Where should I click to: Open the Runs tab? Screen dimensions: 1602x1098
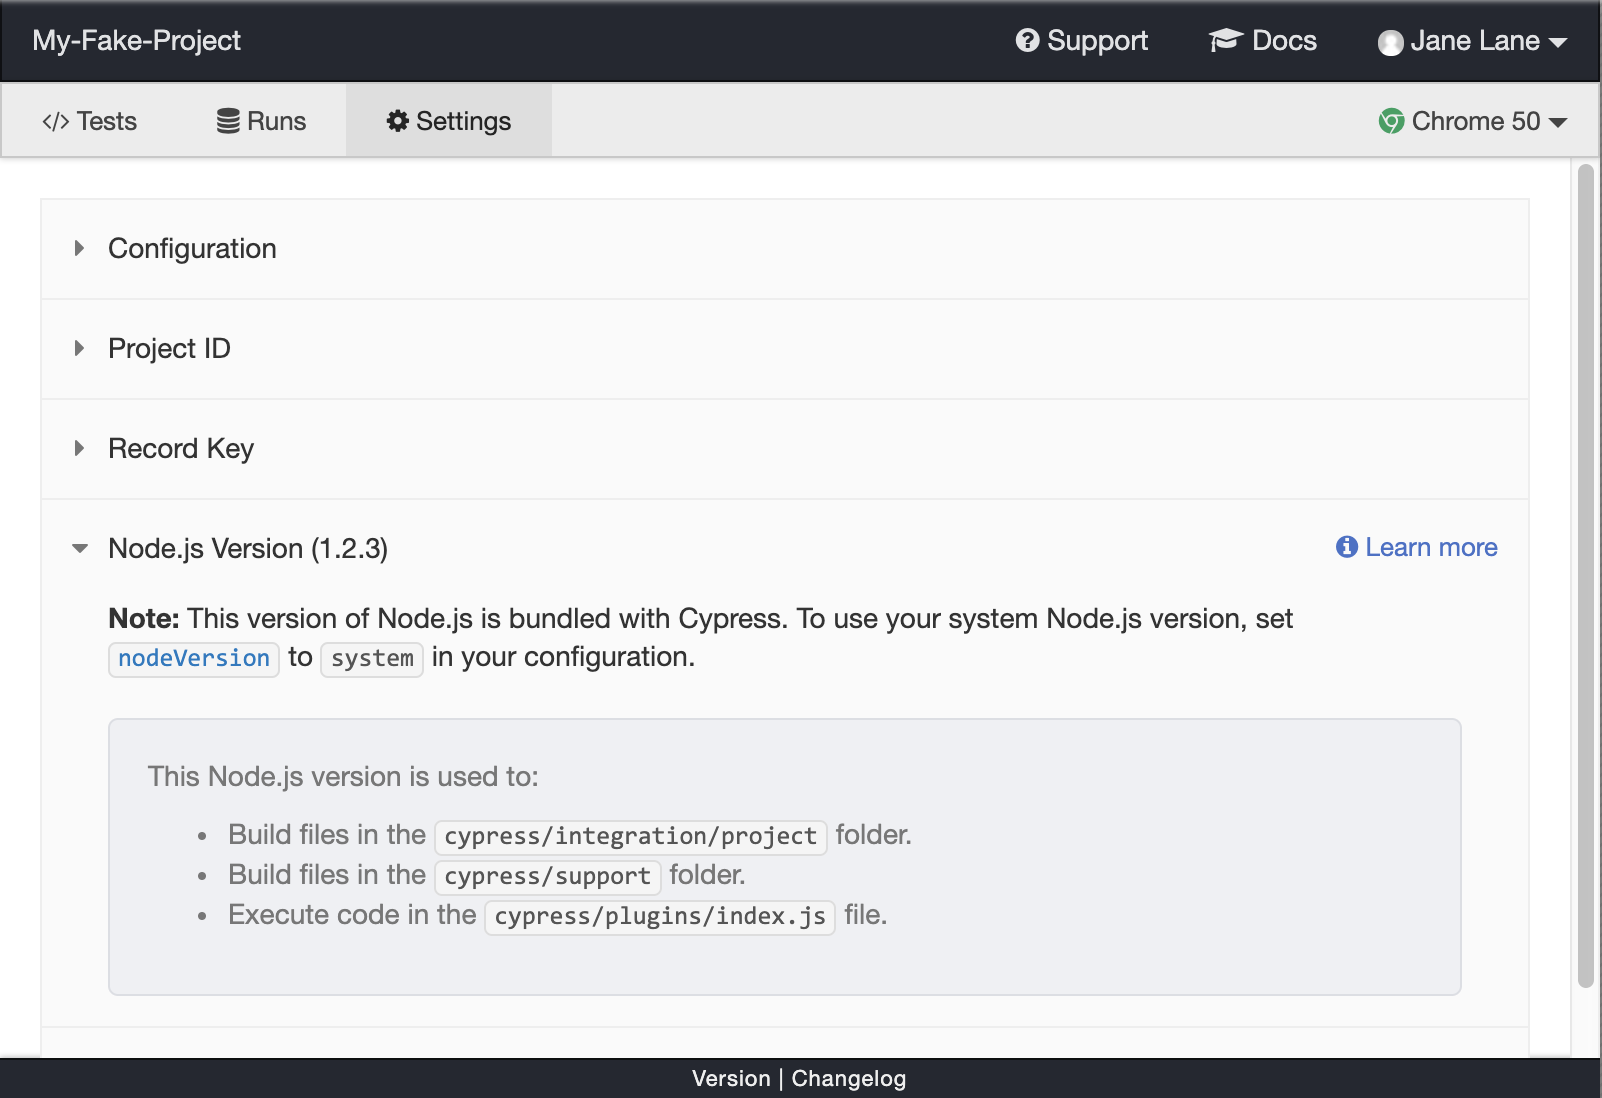click(261, 121)
